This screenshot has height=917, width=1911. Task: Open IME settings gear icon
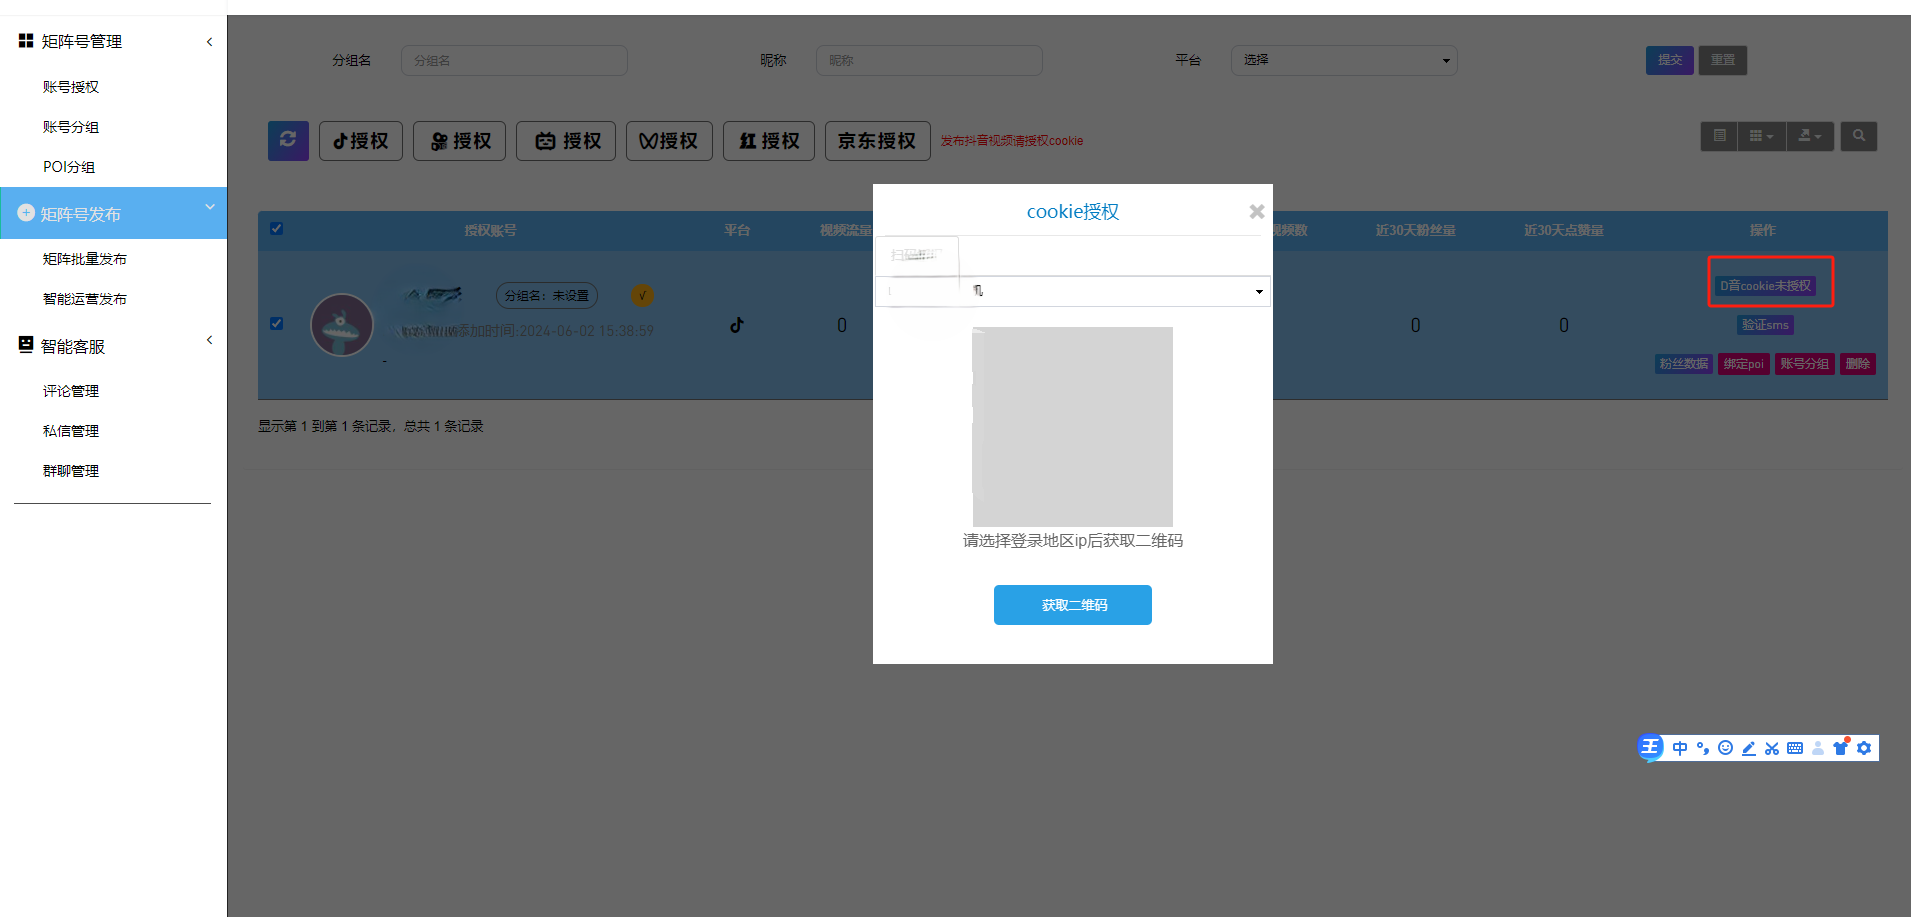point(1864,748)
